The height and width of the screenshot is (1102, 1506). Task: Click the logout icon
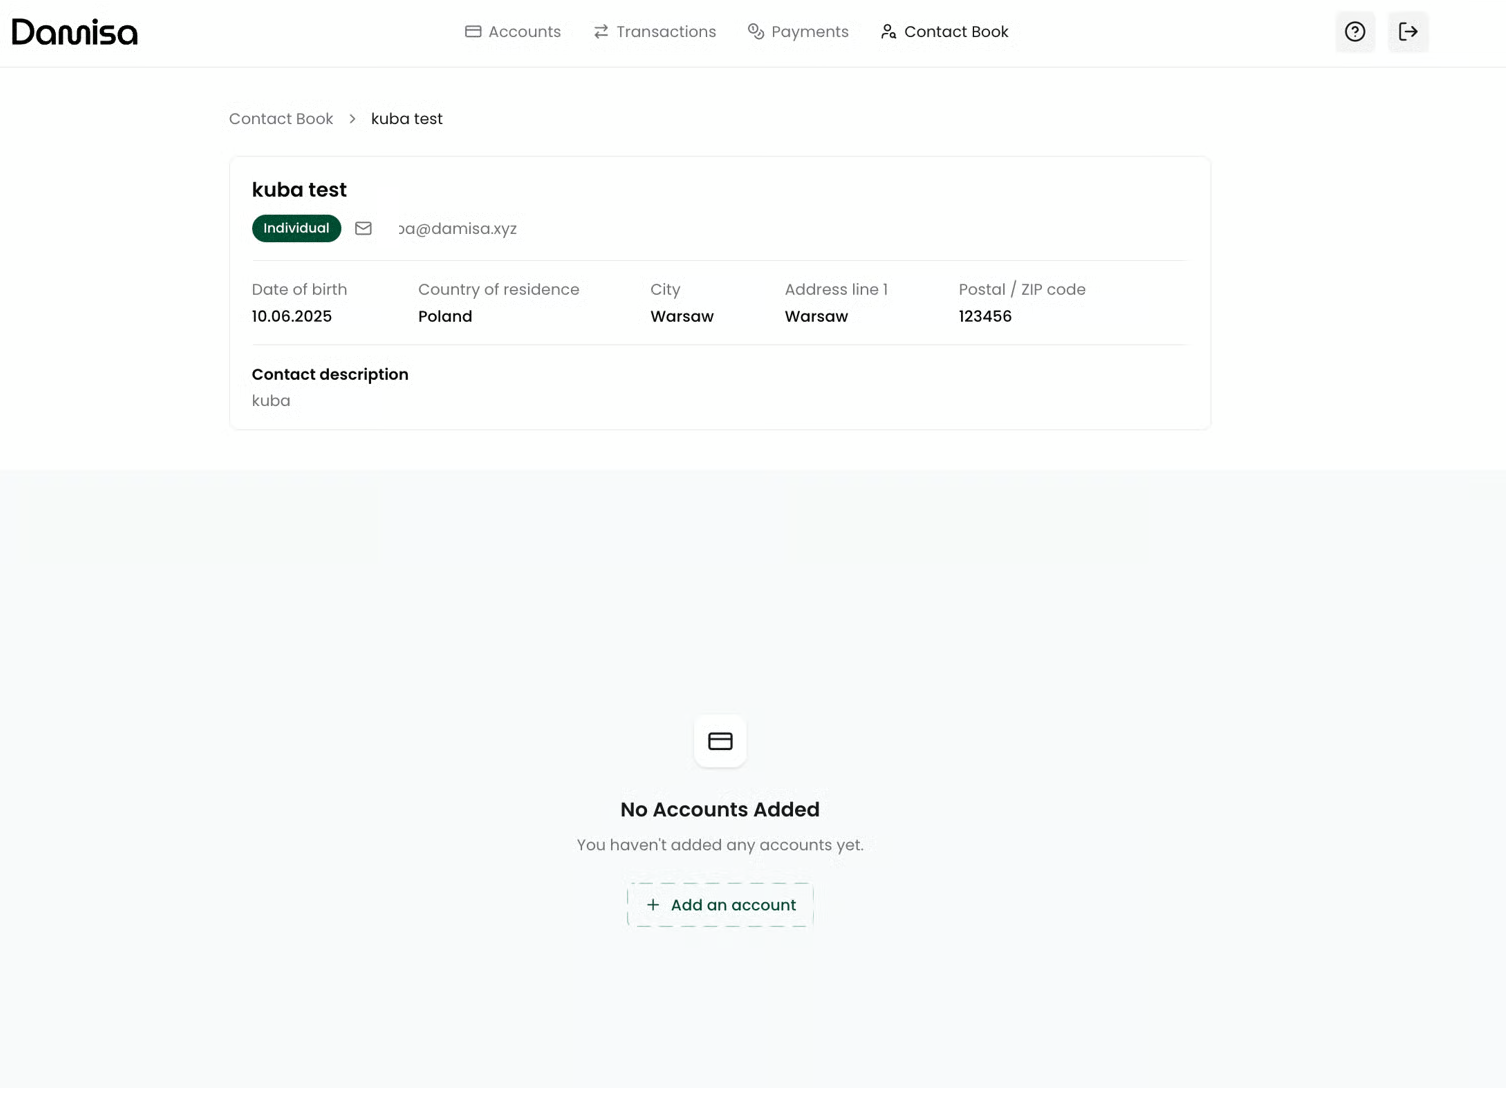pos(1408,32)
